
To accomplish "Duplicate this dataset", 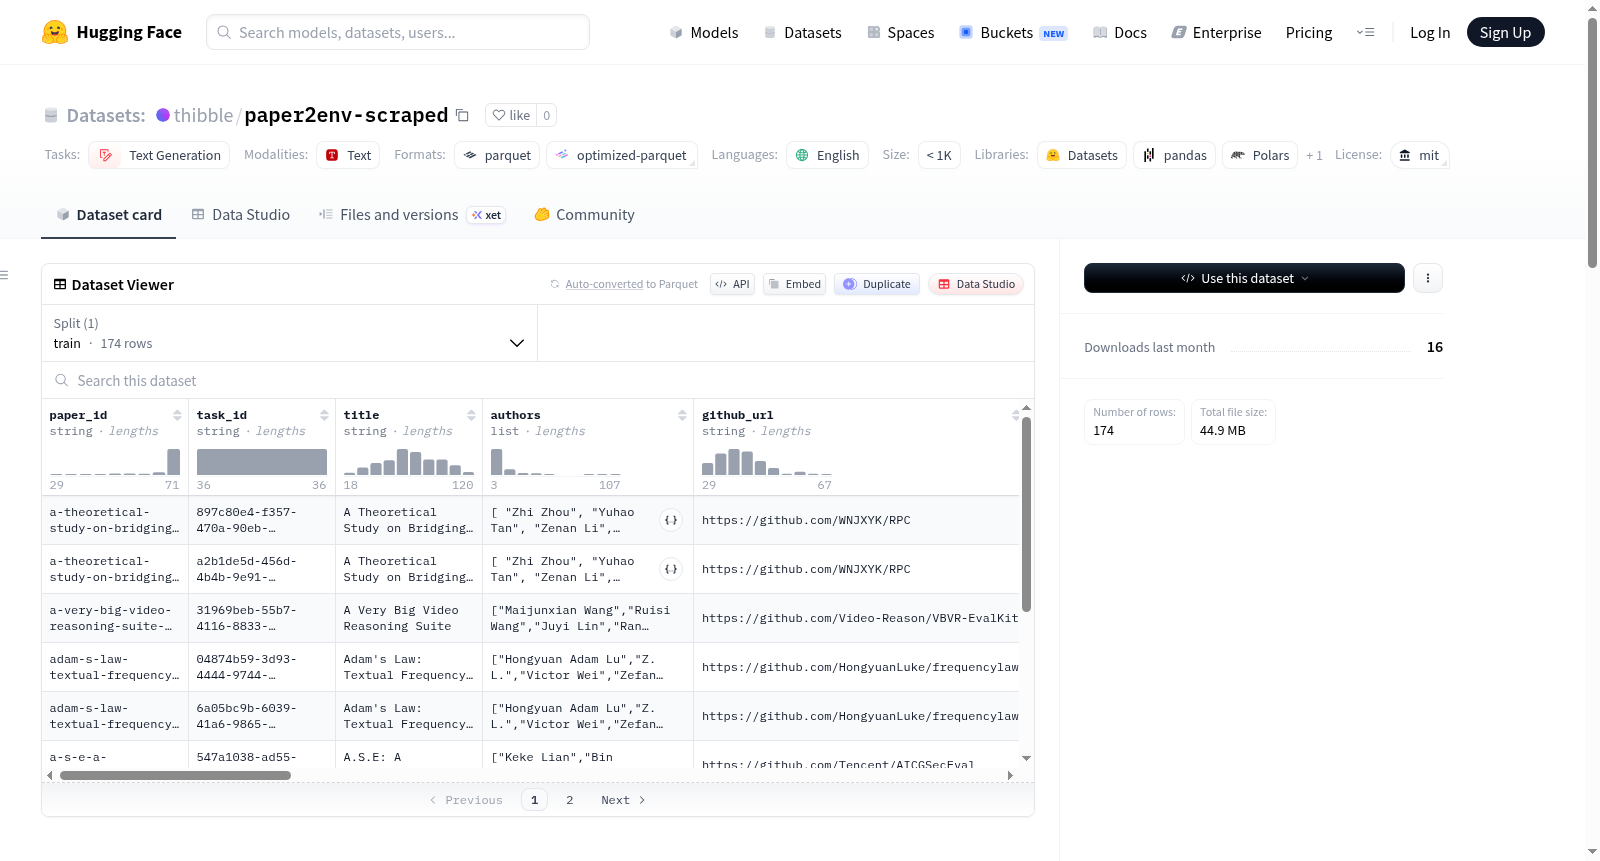I will click(876, 284).
